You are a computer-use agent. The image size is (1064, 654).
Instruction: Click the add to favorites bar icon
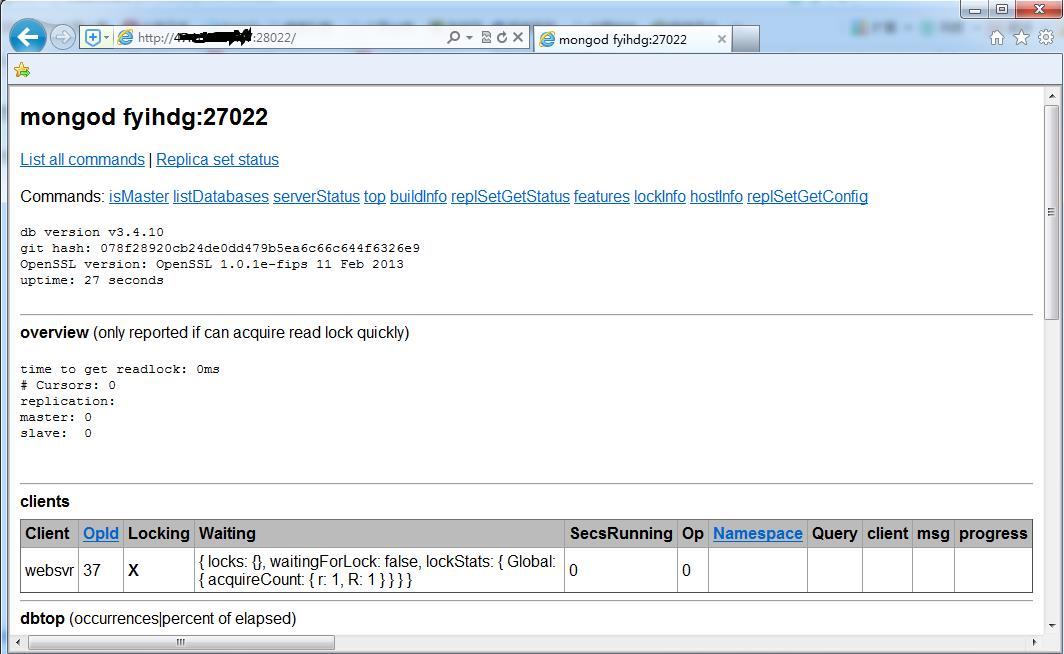pyautogui.click(x=22, y=69)
